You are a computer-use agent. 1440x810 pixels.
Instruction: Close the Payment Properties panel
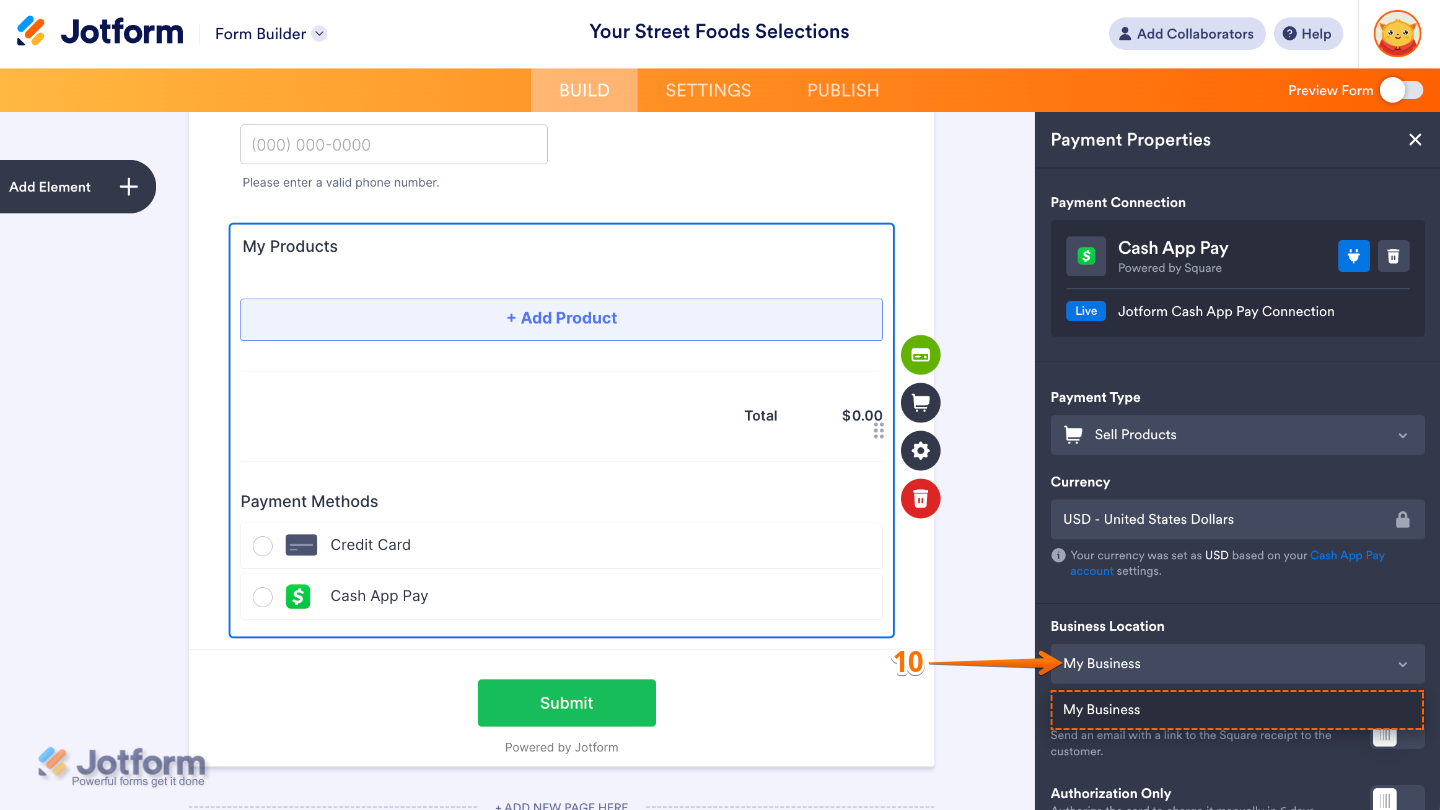tap(1415, 140)
